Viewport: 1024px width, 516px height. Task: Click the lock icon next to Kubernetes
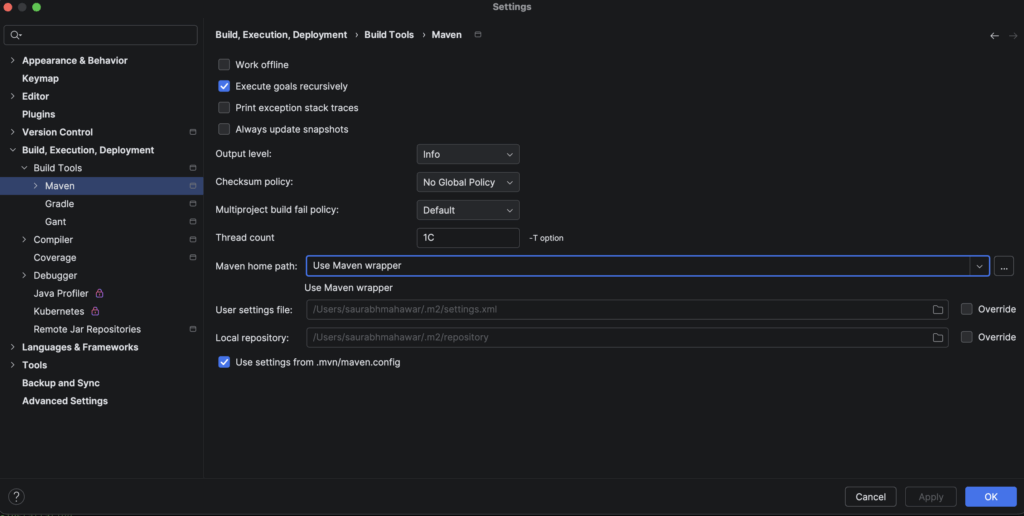[x=94, y=312]
